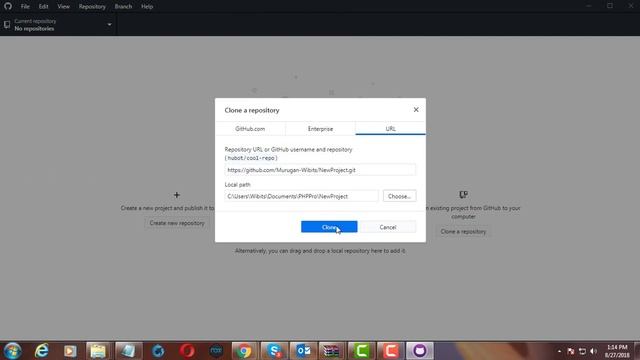Launch Internet Explorer from taskbar
This screenshot has height=360, width=640.
42,351
